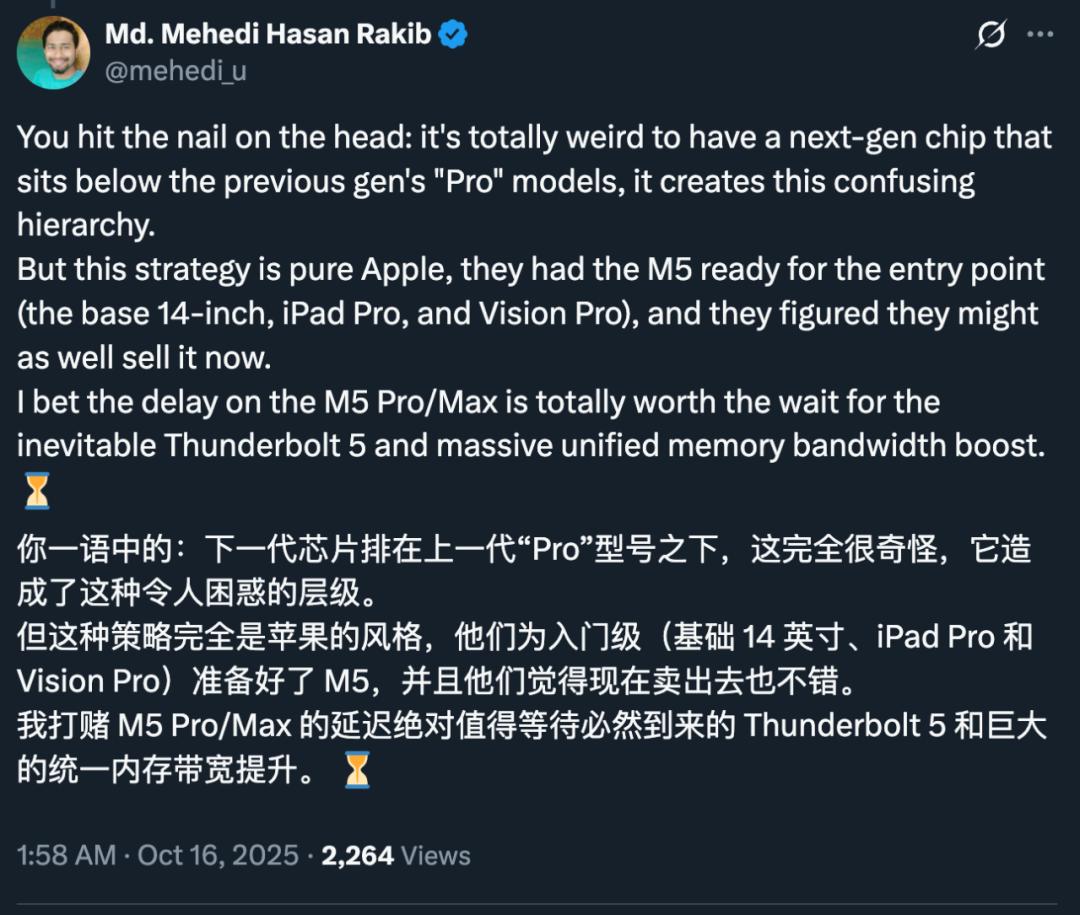
Task: Click the hourglass emoji after the Chinese text
Action: tap(357, 769)
